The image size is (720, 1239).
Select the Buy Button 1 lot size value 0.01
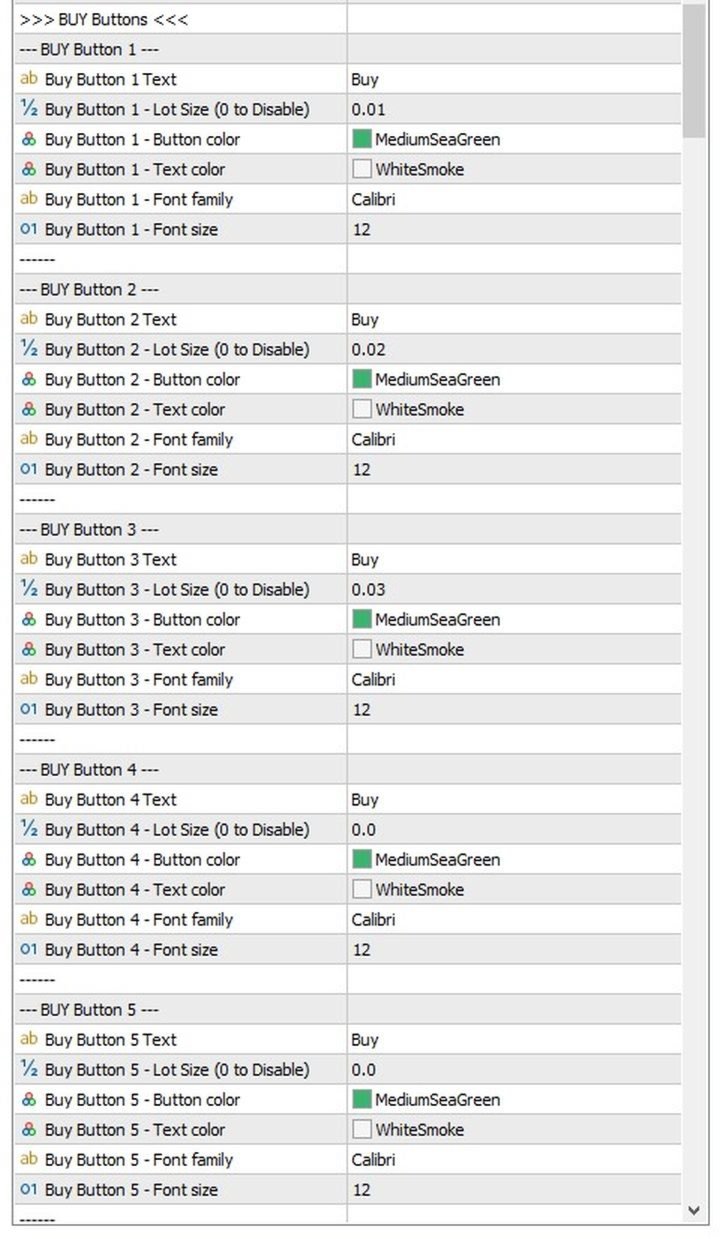coord(368,109)
